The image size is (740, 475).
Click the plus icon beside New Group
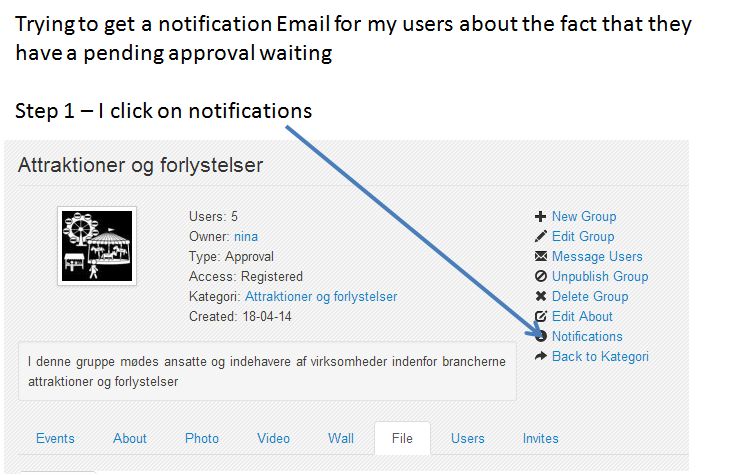pyautogui.click(x=540, y=217)
